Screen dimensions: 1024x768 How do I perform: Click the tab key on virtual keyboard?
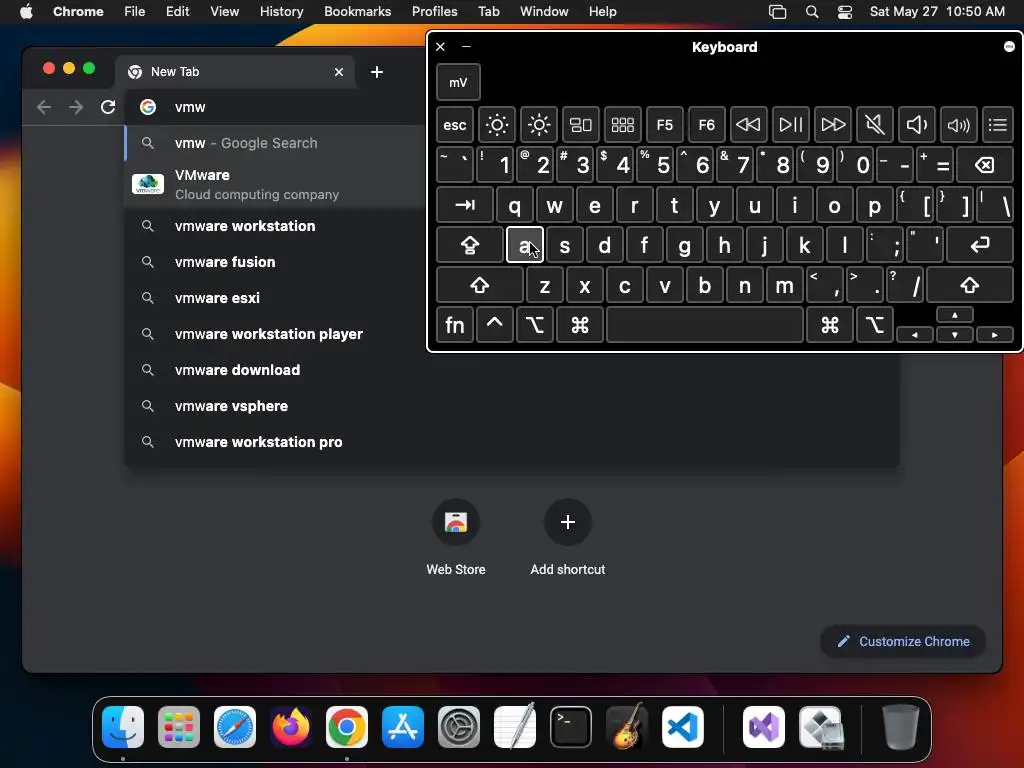pos(464,205)
